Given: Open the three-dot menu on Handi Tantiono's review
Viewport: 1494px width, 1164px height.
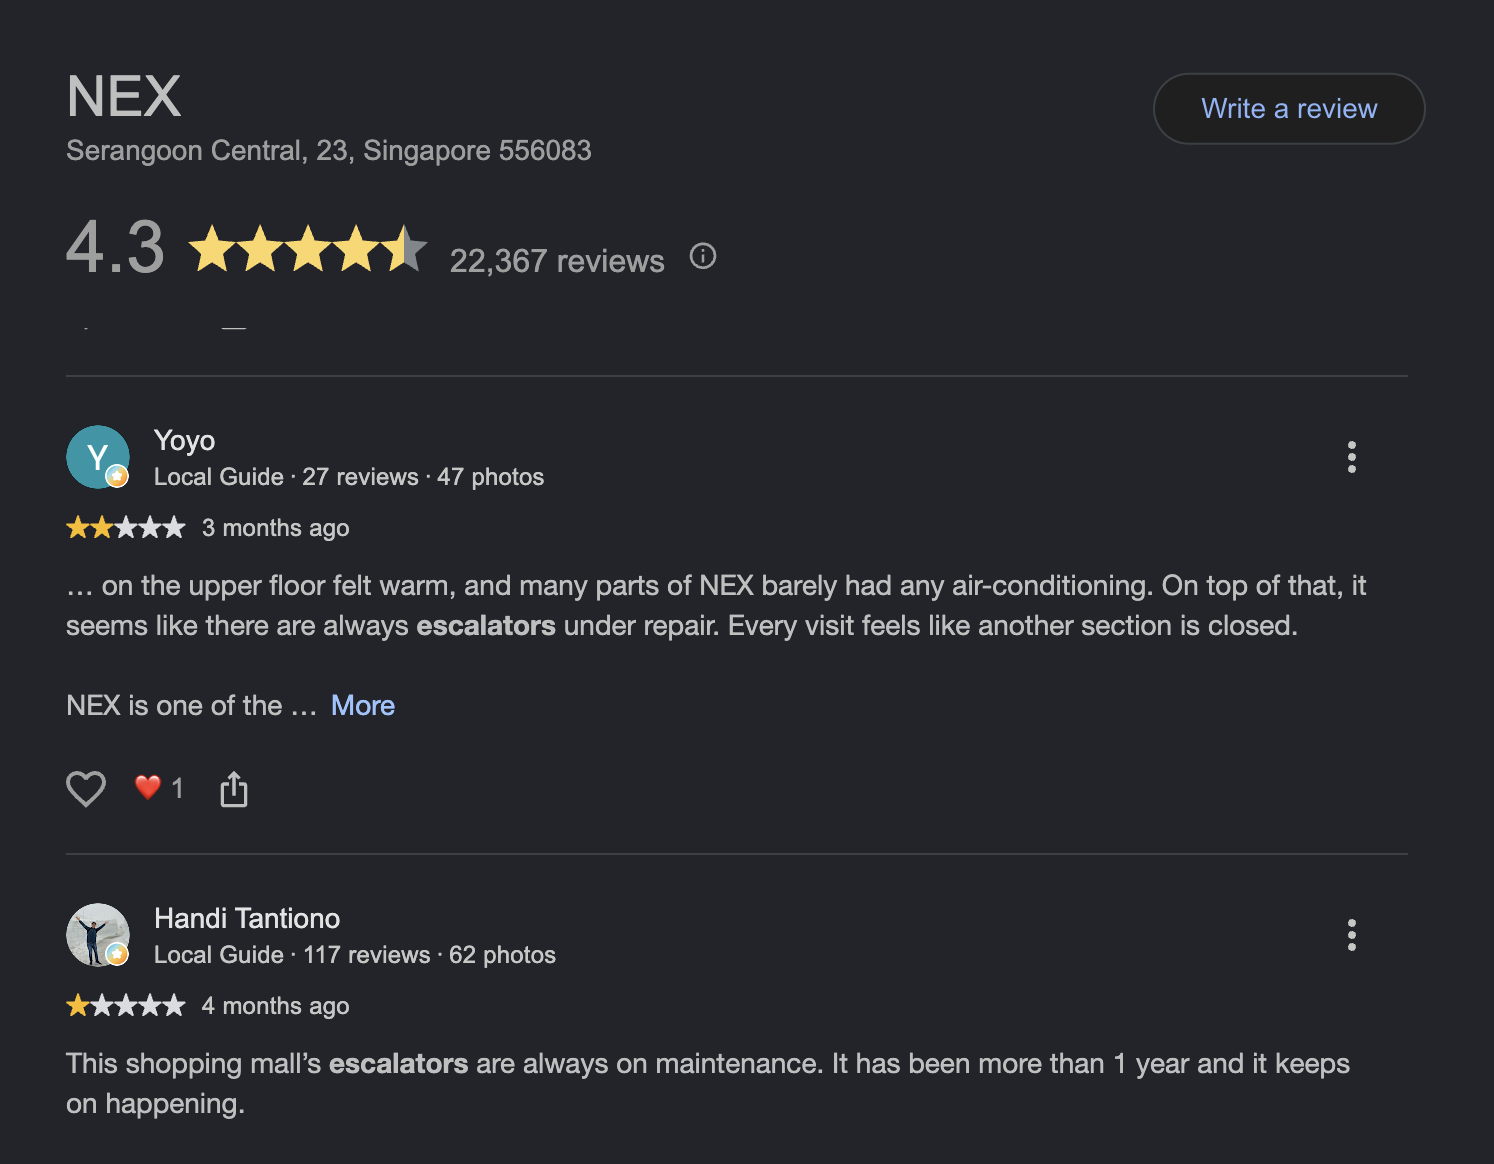Looking at the screenshot, I should click(1352, 935).
